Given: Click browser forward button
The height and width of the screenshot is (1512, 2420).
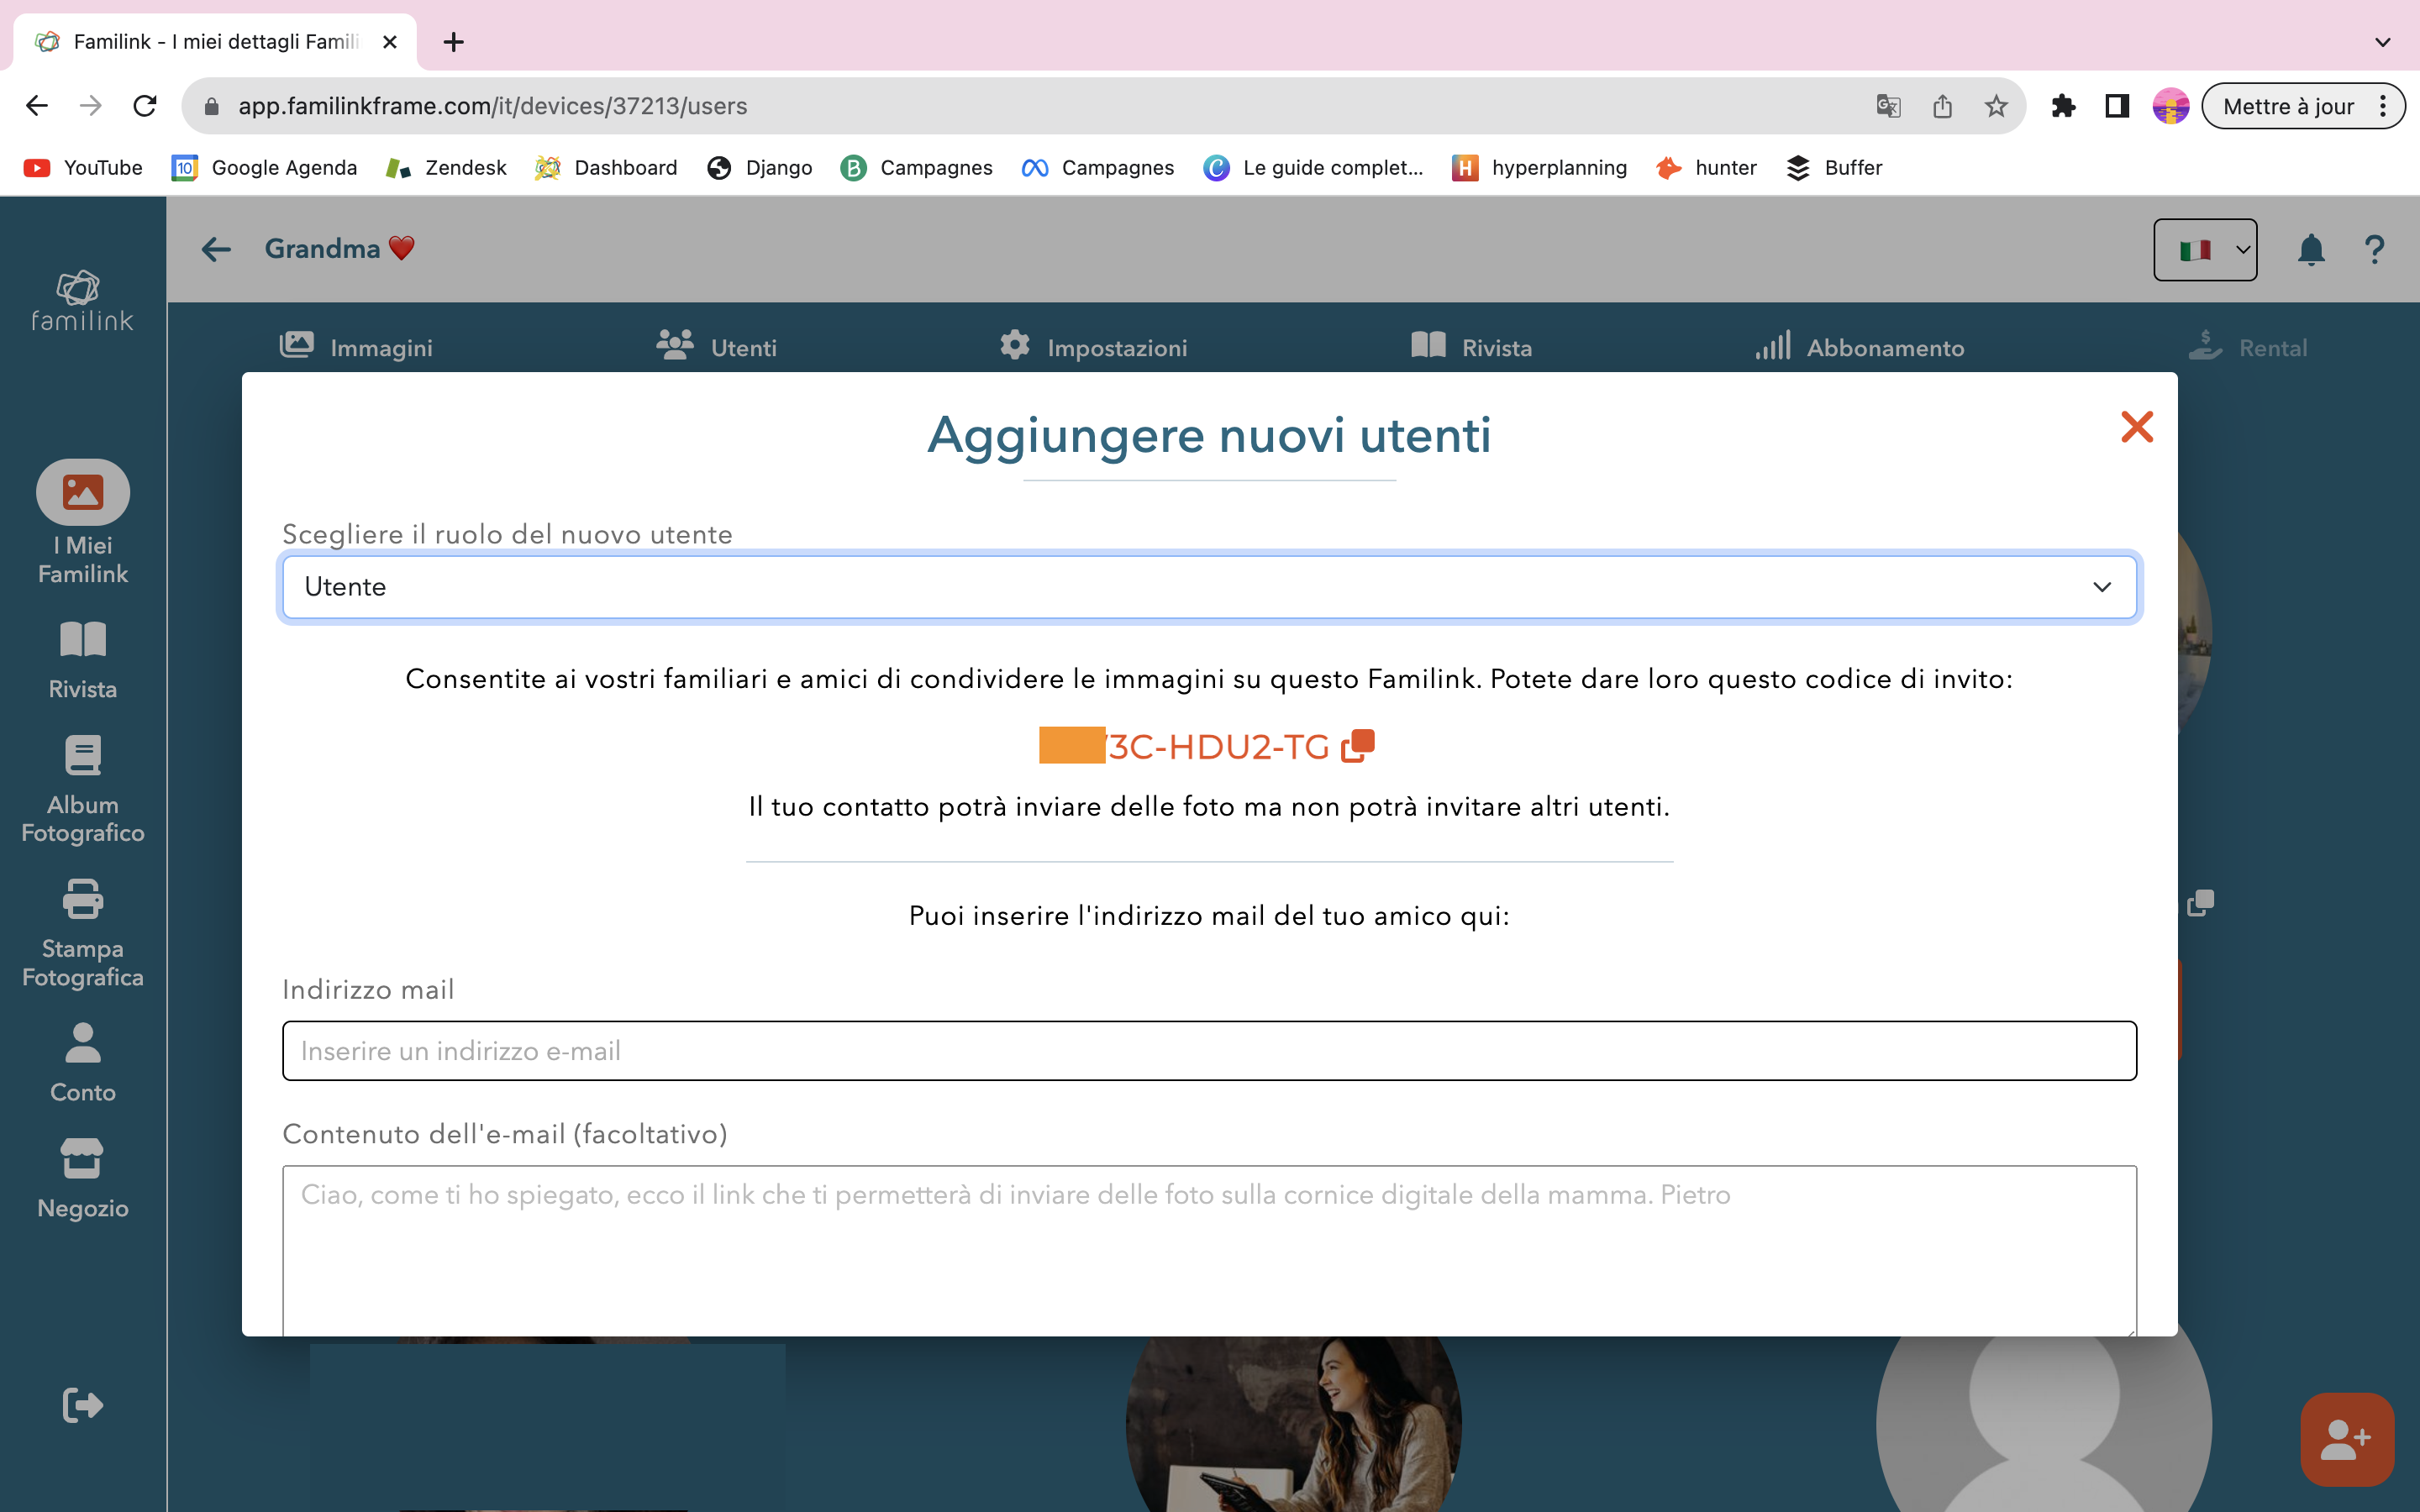Looking at the screenshot, I should 91,106.
